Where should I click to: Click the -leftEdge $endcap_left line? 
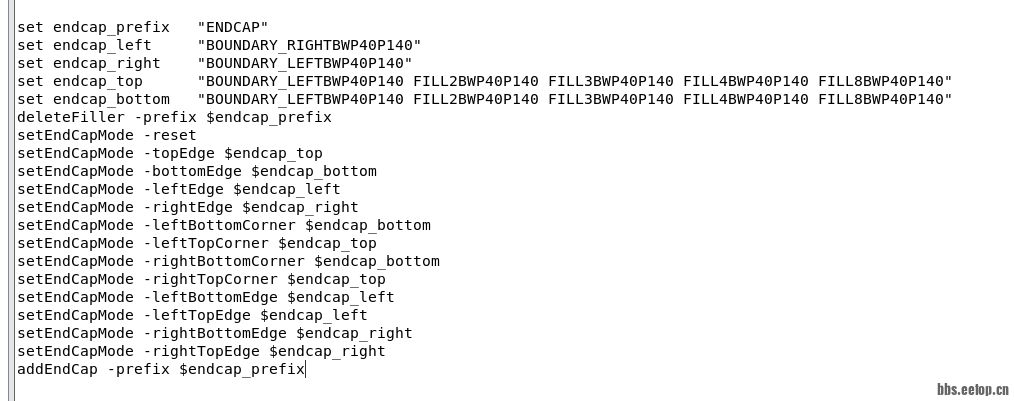coord(178,190)
